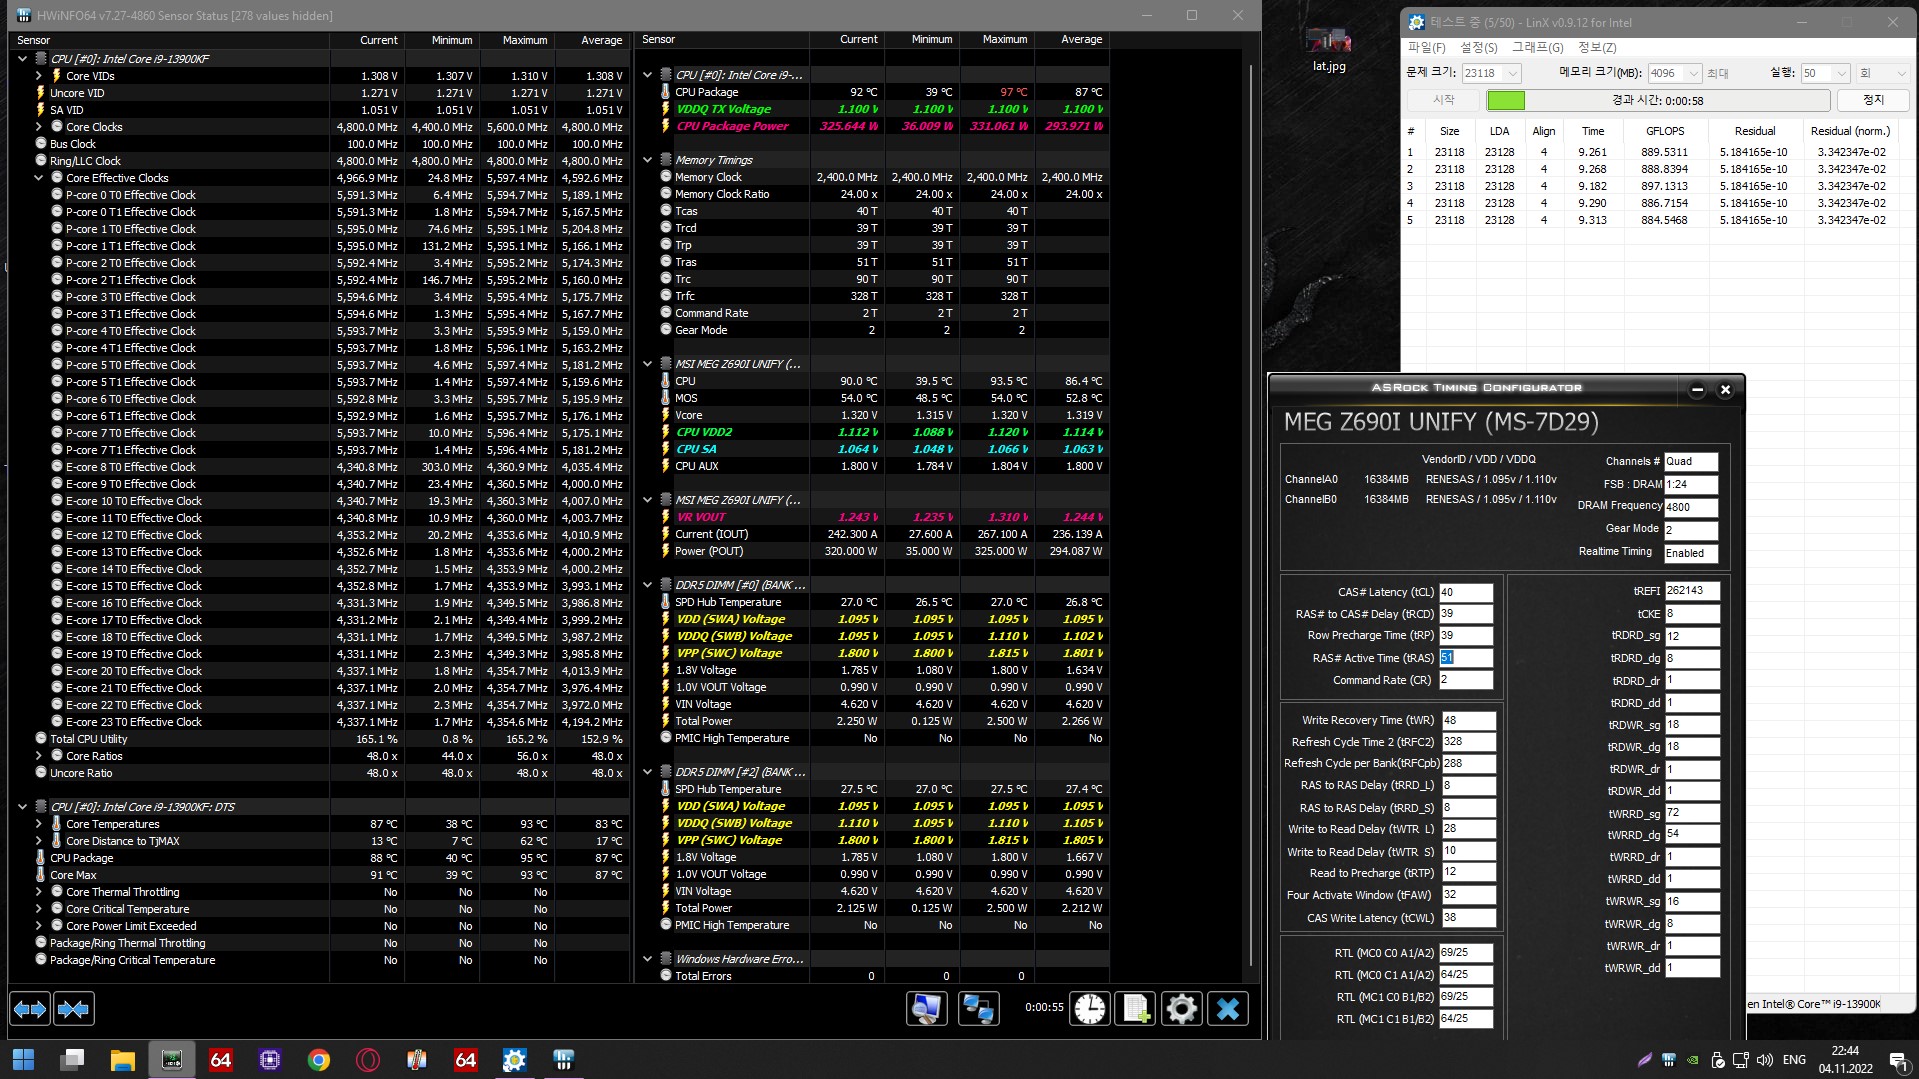Click tREFI field showing 262143
The image size is (1919, 1079).
click(1692, 591)
